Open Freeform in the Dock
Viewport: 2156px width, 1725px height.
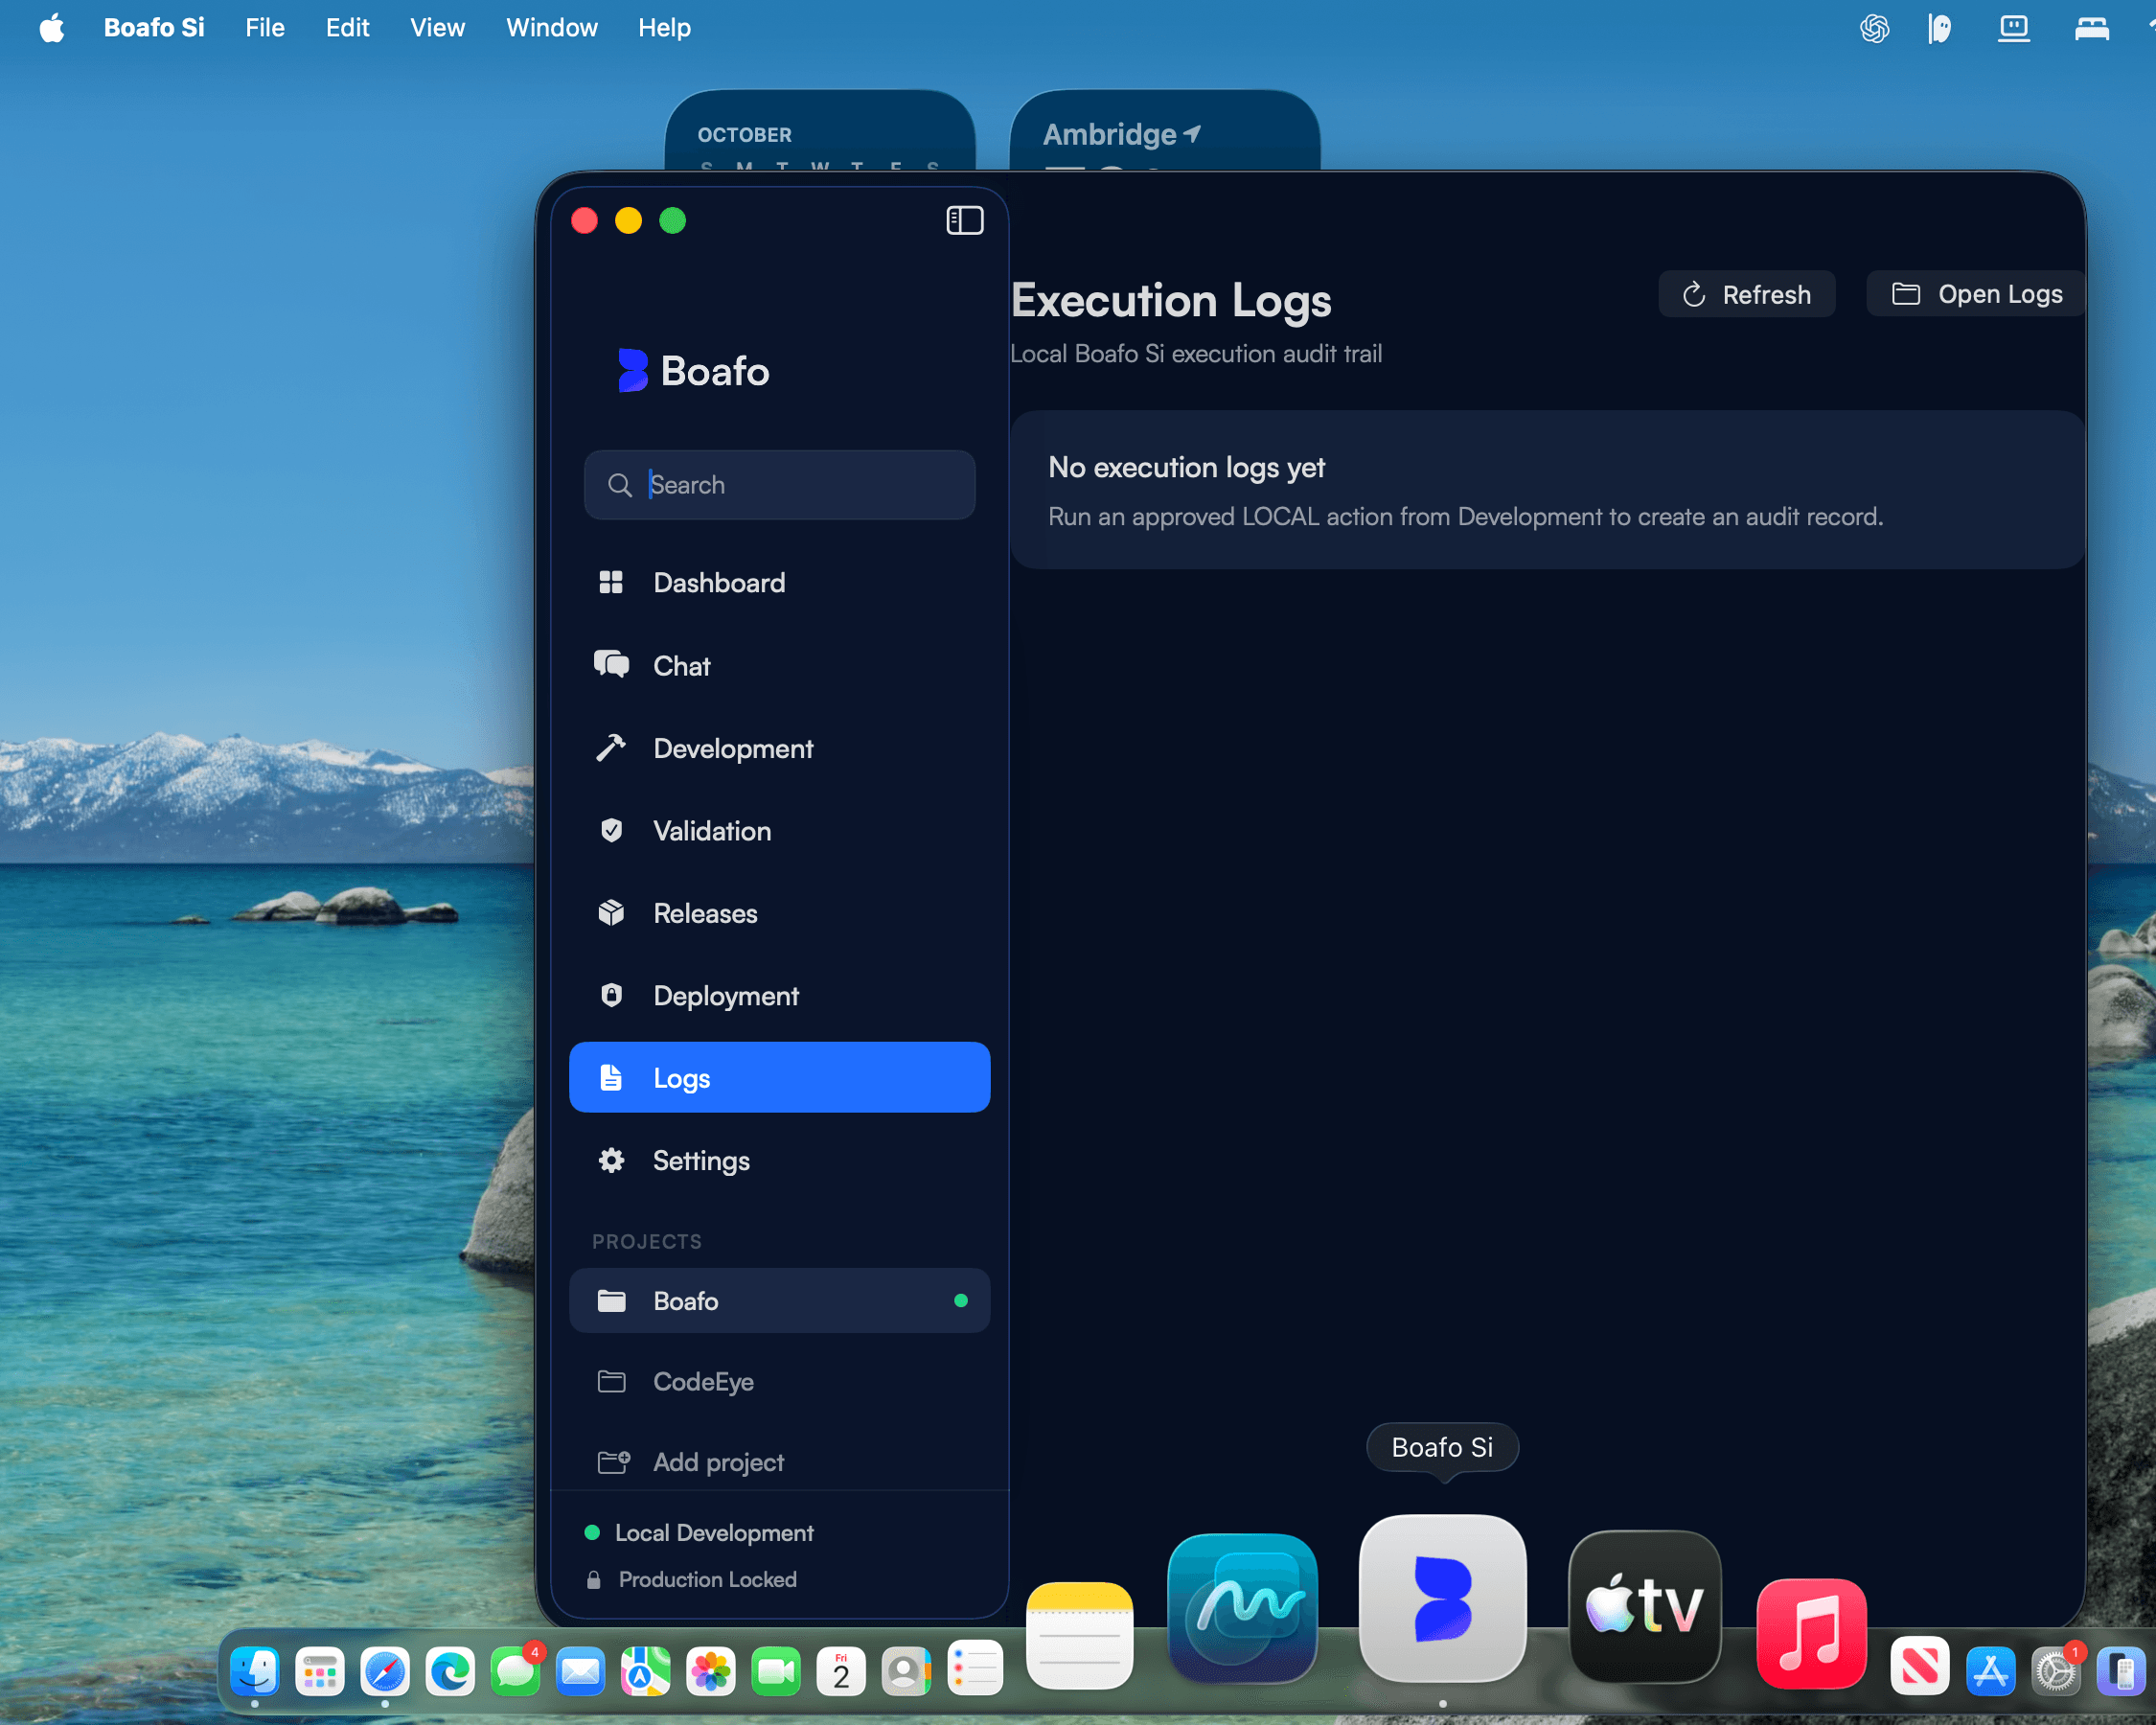point(1243,1608)
